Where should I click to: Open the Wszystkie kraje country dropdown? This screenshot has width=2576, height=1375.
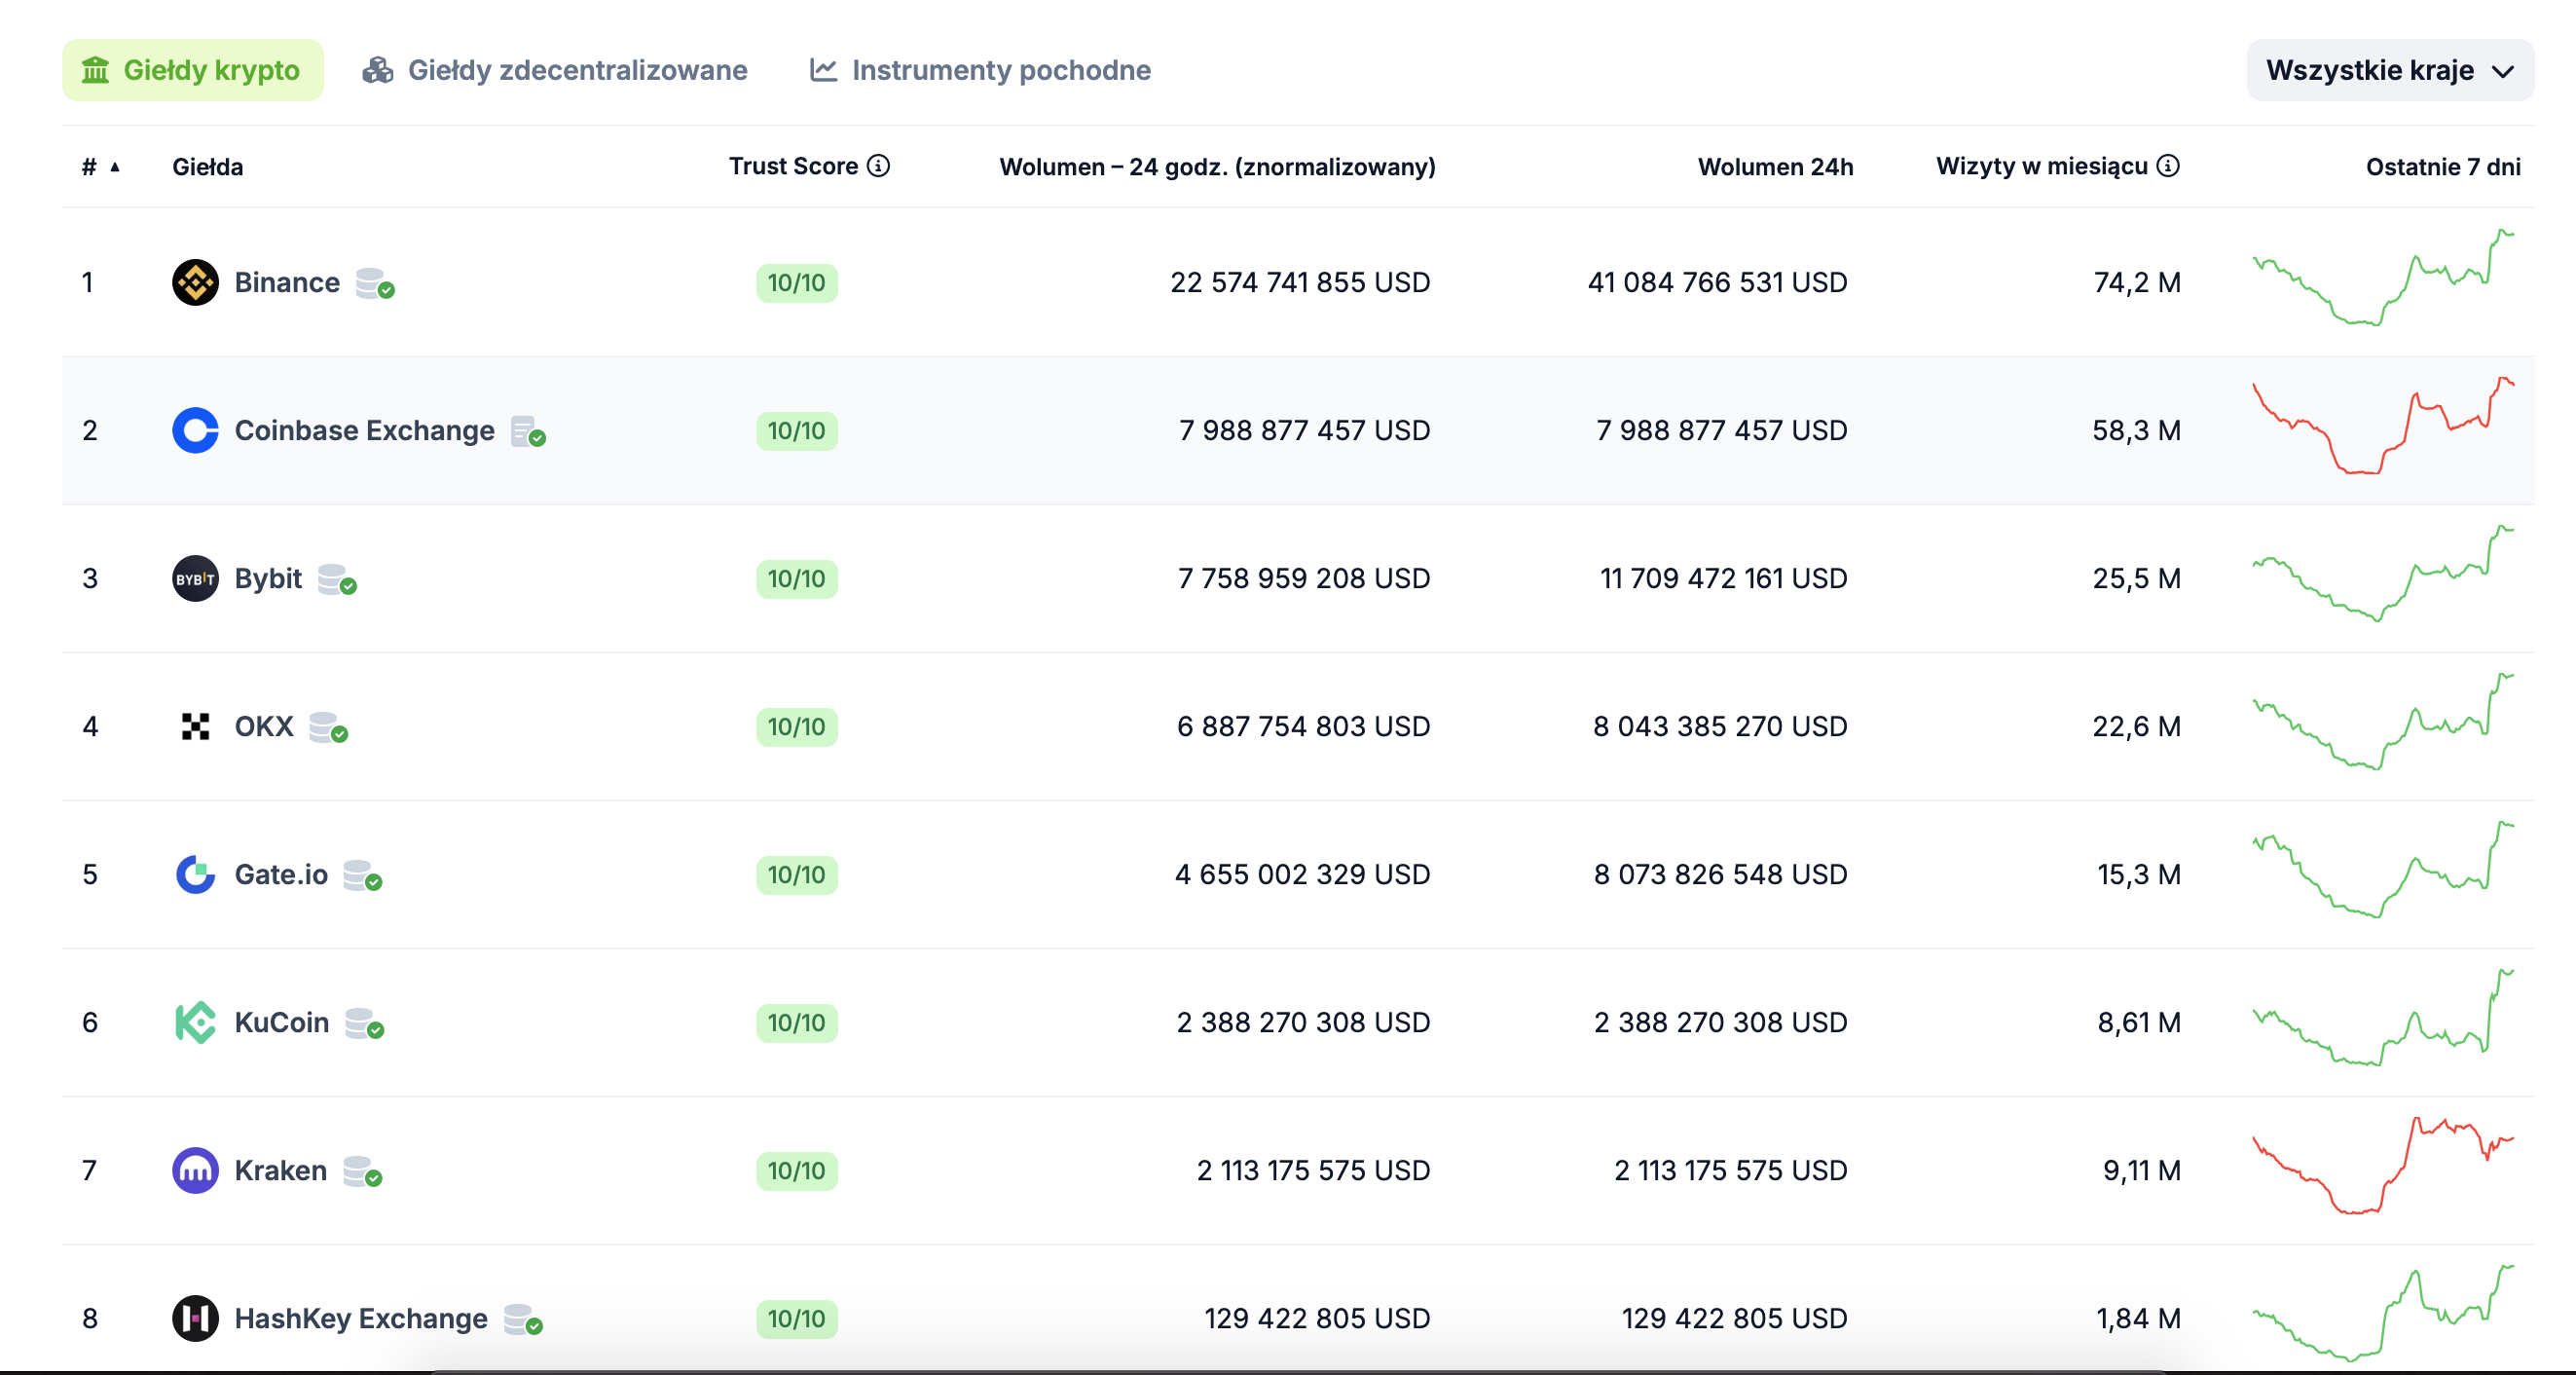(x=2389, y=70)
